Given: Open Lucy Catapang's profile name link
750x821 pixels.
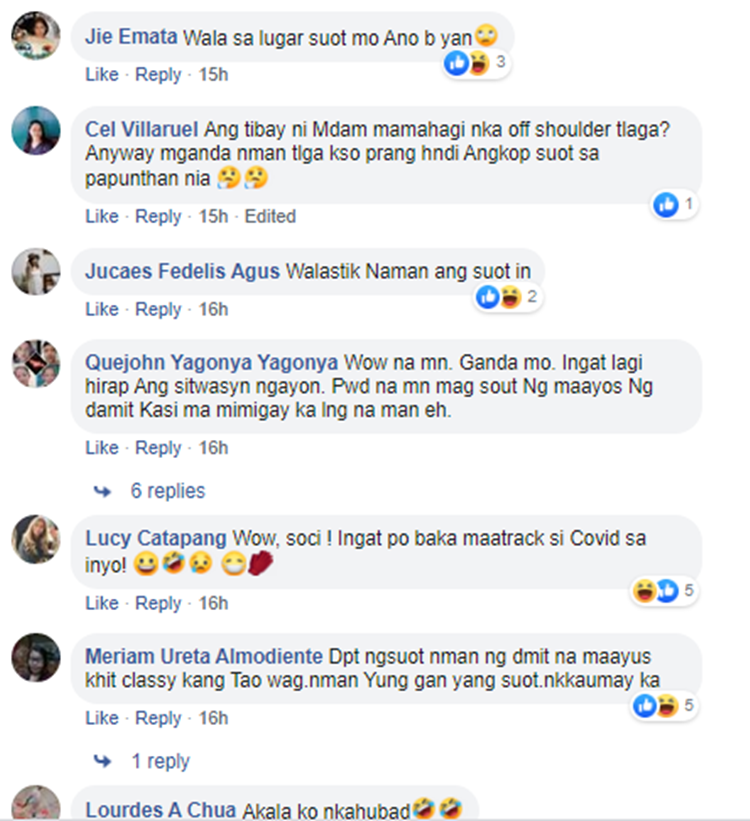Looking at the screenshot, I should pyautogui.click(x=156, y=538).
